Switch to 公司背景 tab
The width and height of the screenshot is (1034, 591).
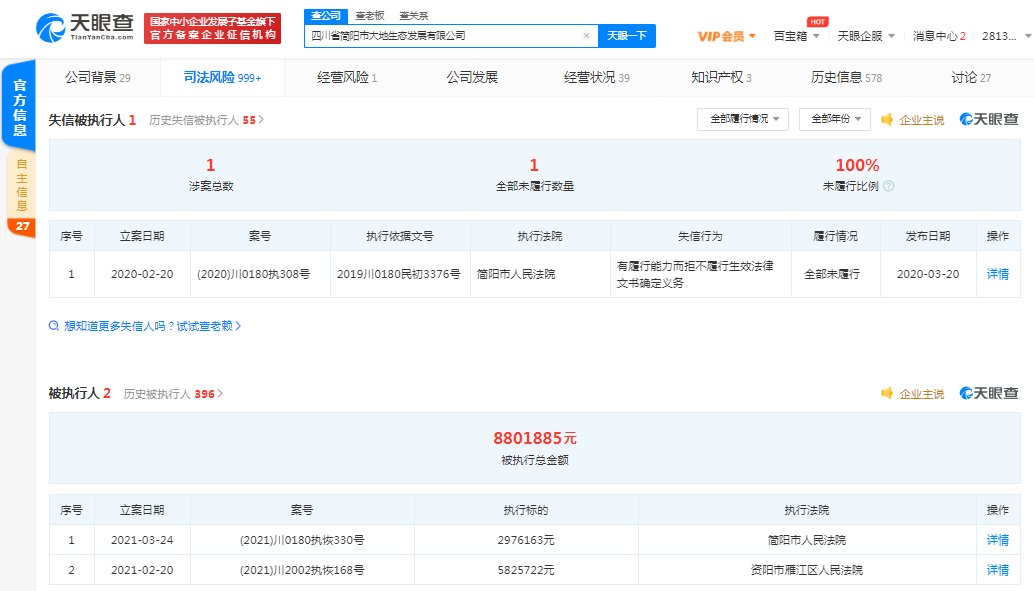pyautogui.click(x=98, y=78)
